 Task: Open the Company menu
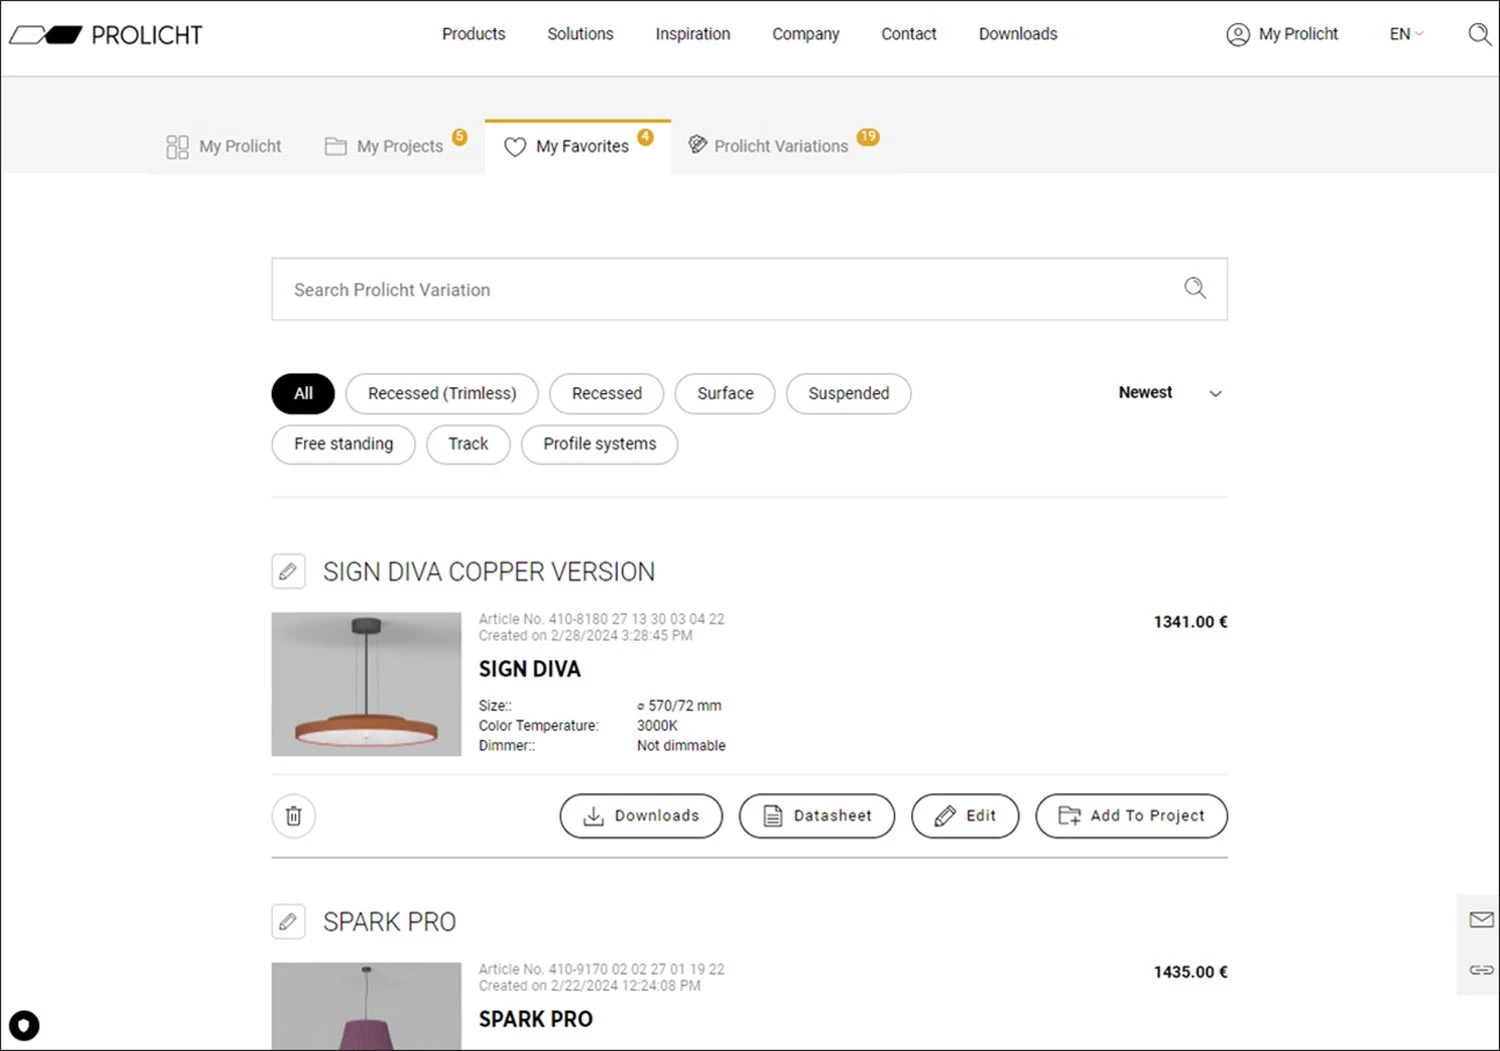coord(806,34)
